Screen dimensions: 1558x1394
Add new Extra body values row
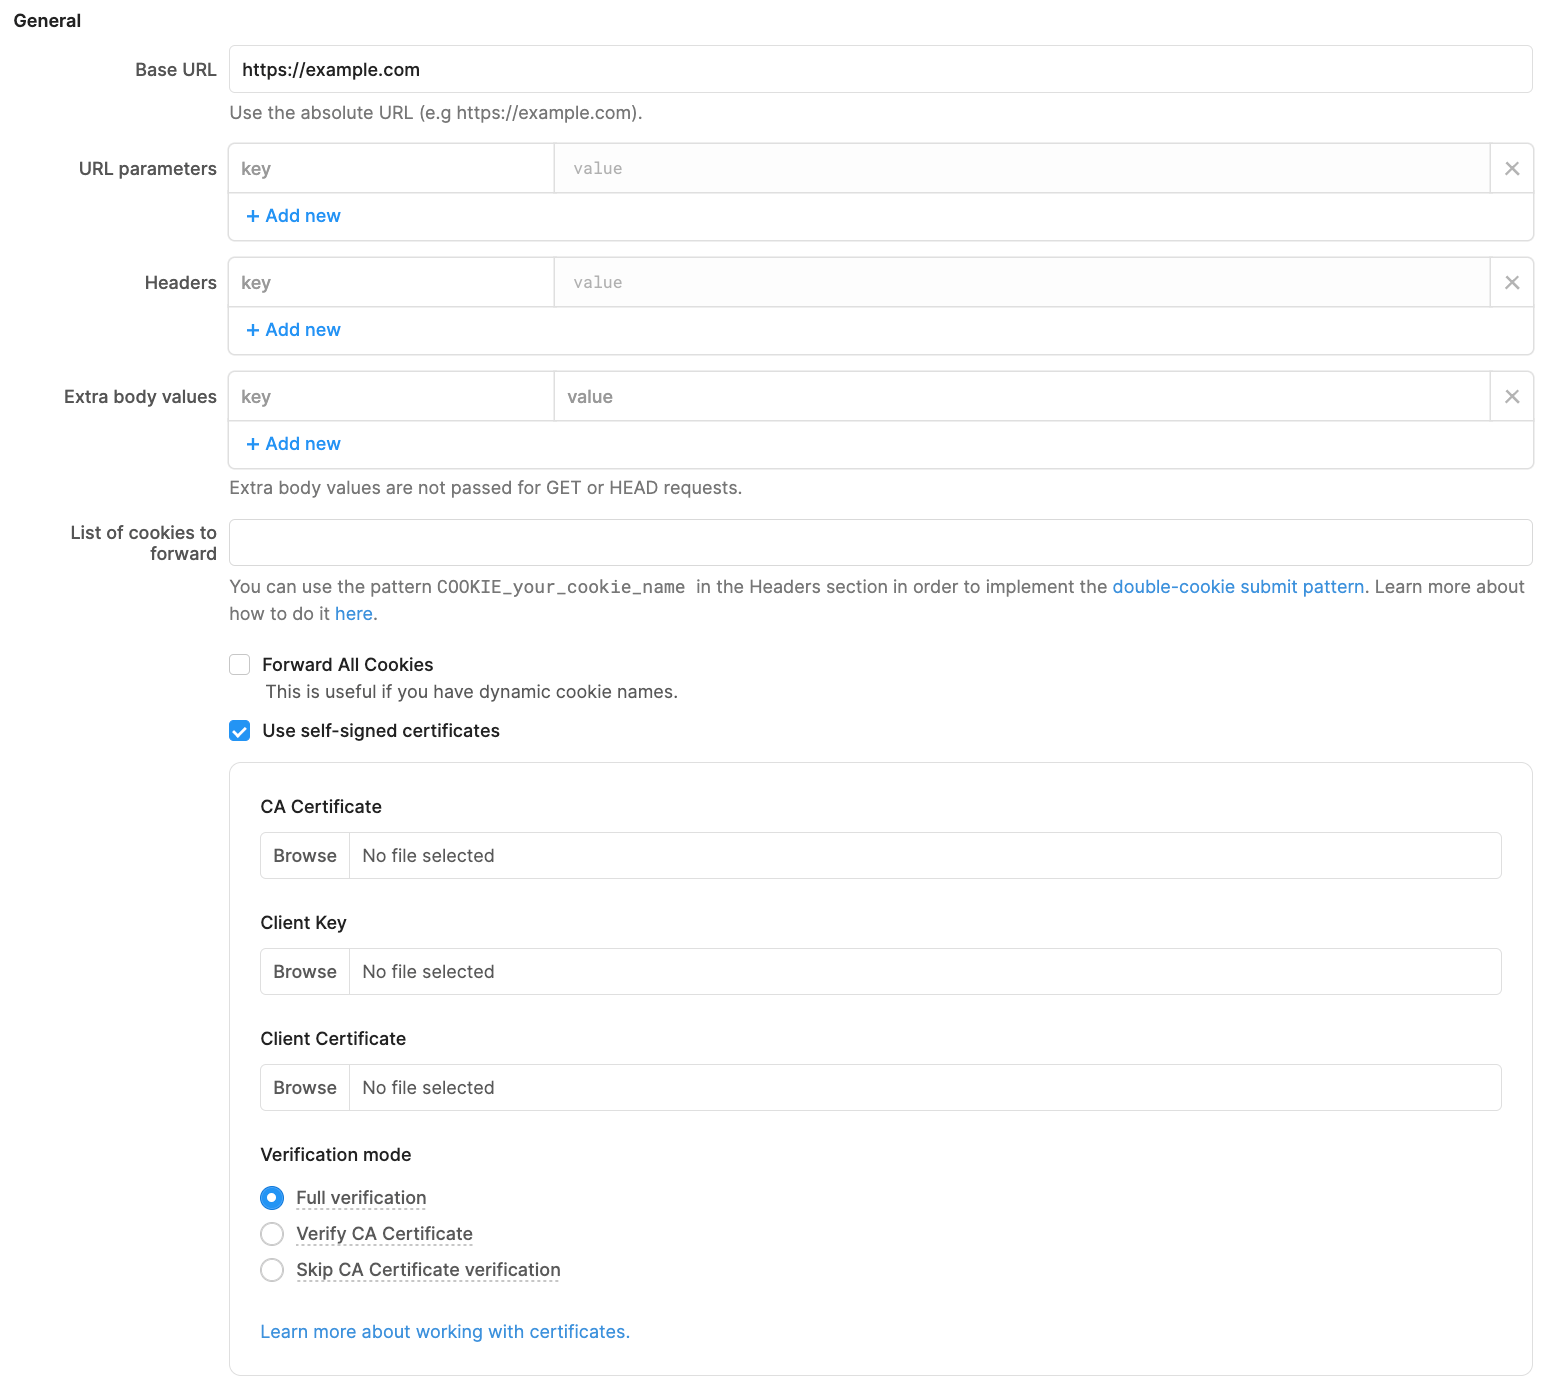293,444
